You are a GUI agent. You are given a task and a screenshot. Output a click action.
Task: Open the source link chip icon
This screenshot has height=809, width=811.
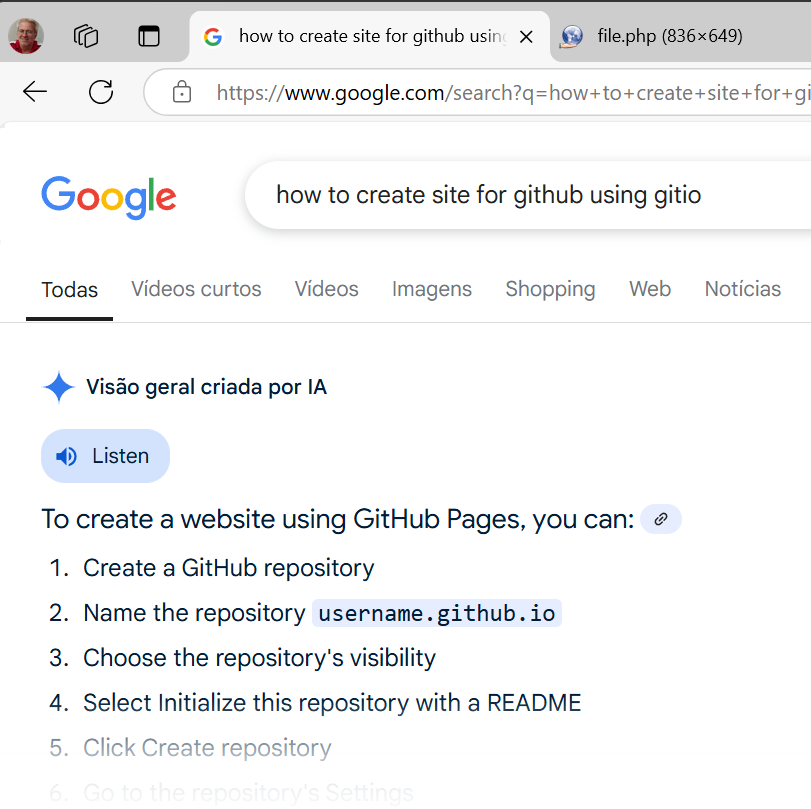pyautogui.click(x=660, y=519)
